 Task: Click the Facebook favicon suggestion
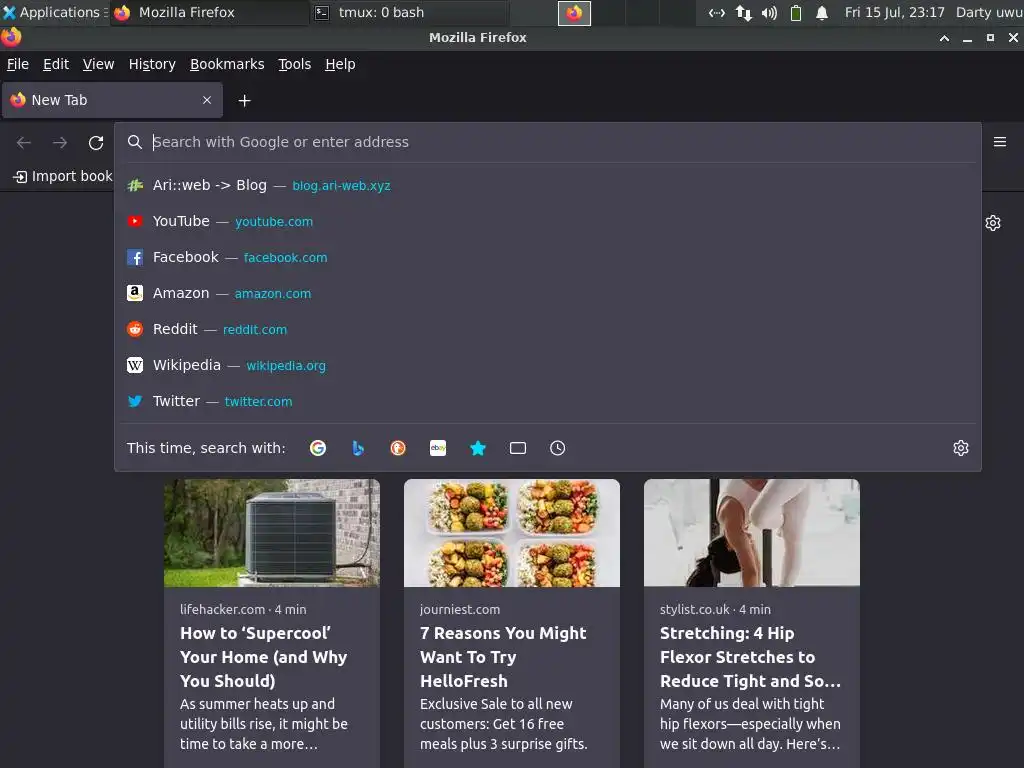135,257
